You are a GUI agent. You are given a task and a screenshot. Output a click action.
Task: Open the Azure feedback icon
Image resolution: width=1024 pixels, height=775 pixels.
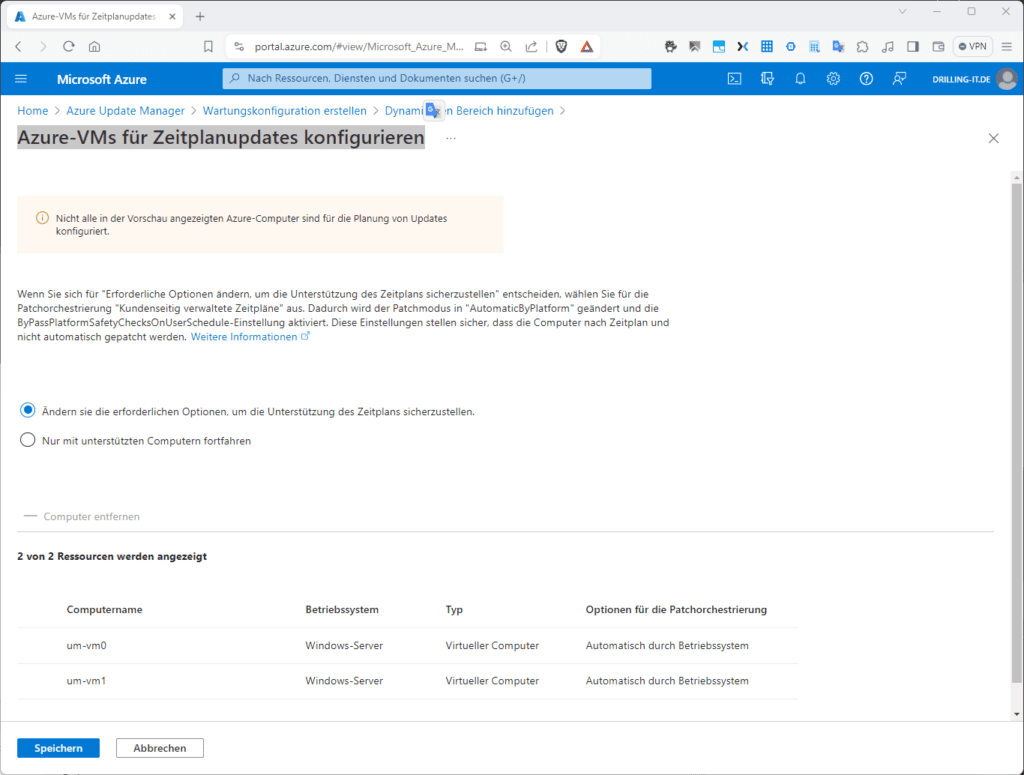[x=899, y=79]
